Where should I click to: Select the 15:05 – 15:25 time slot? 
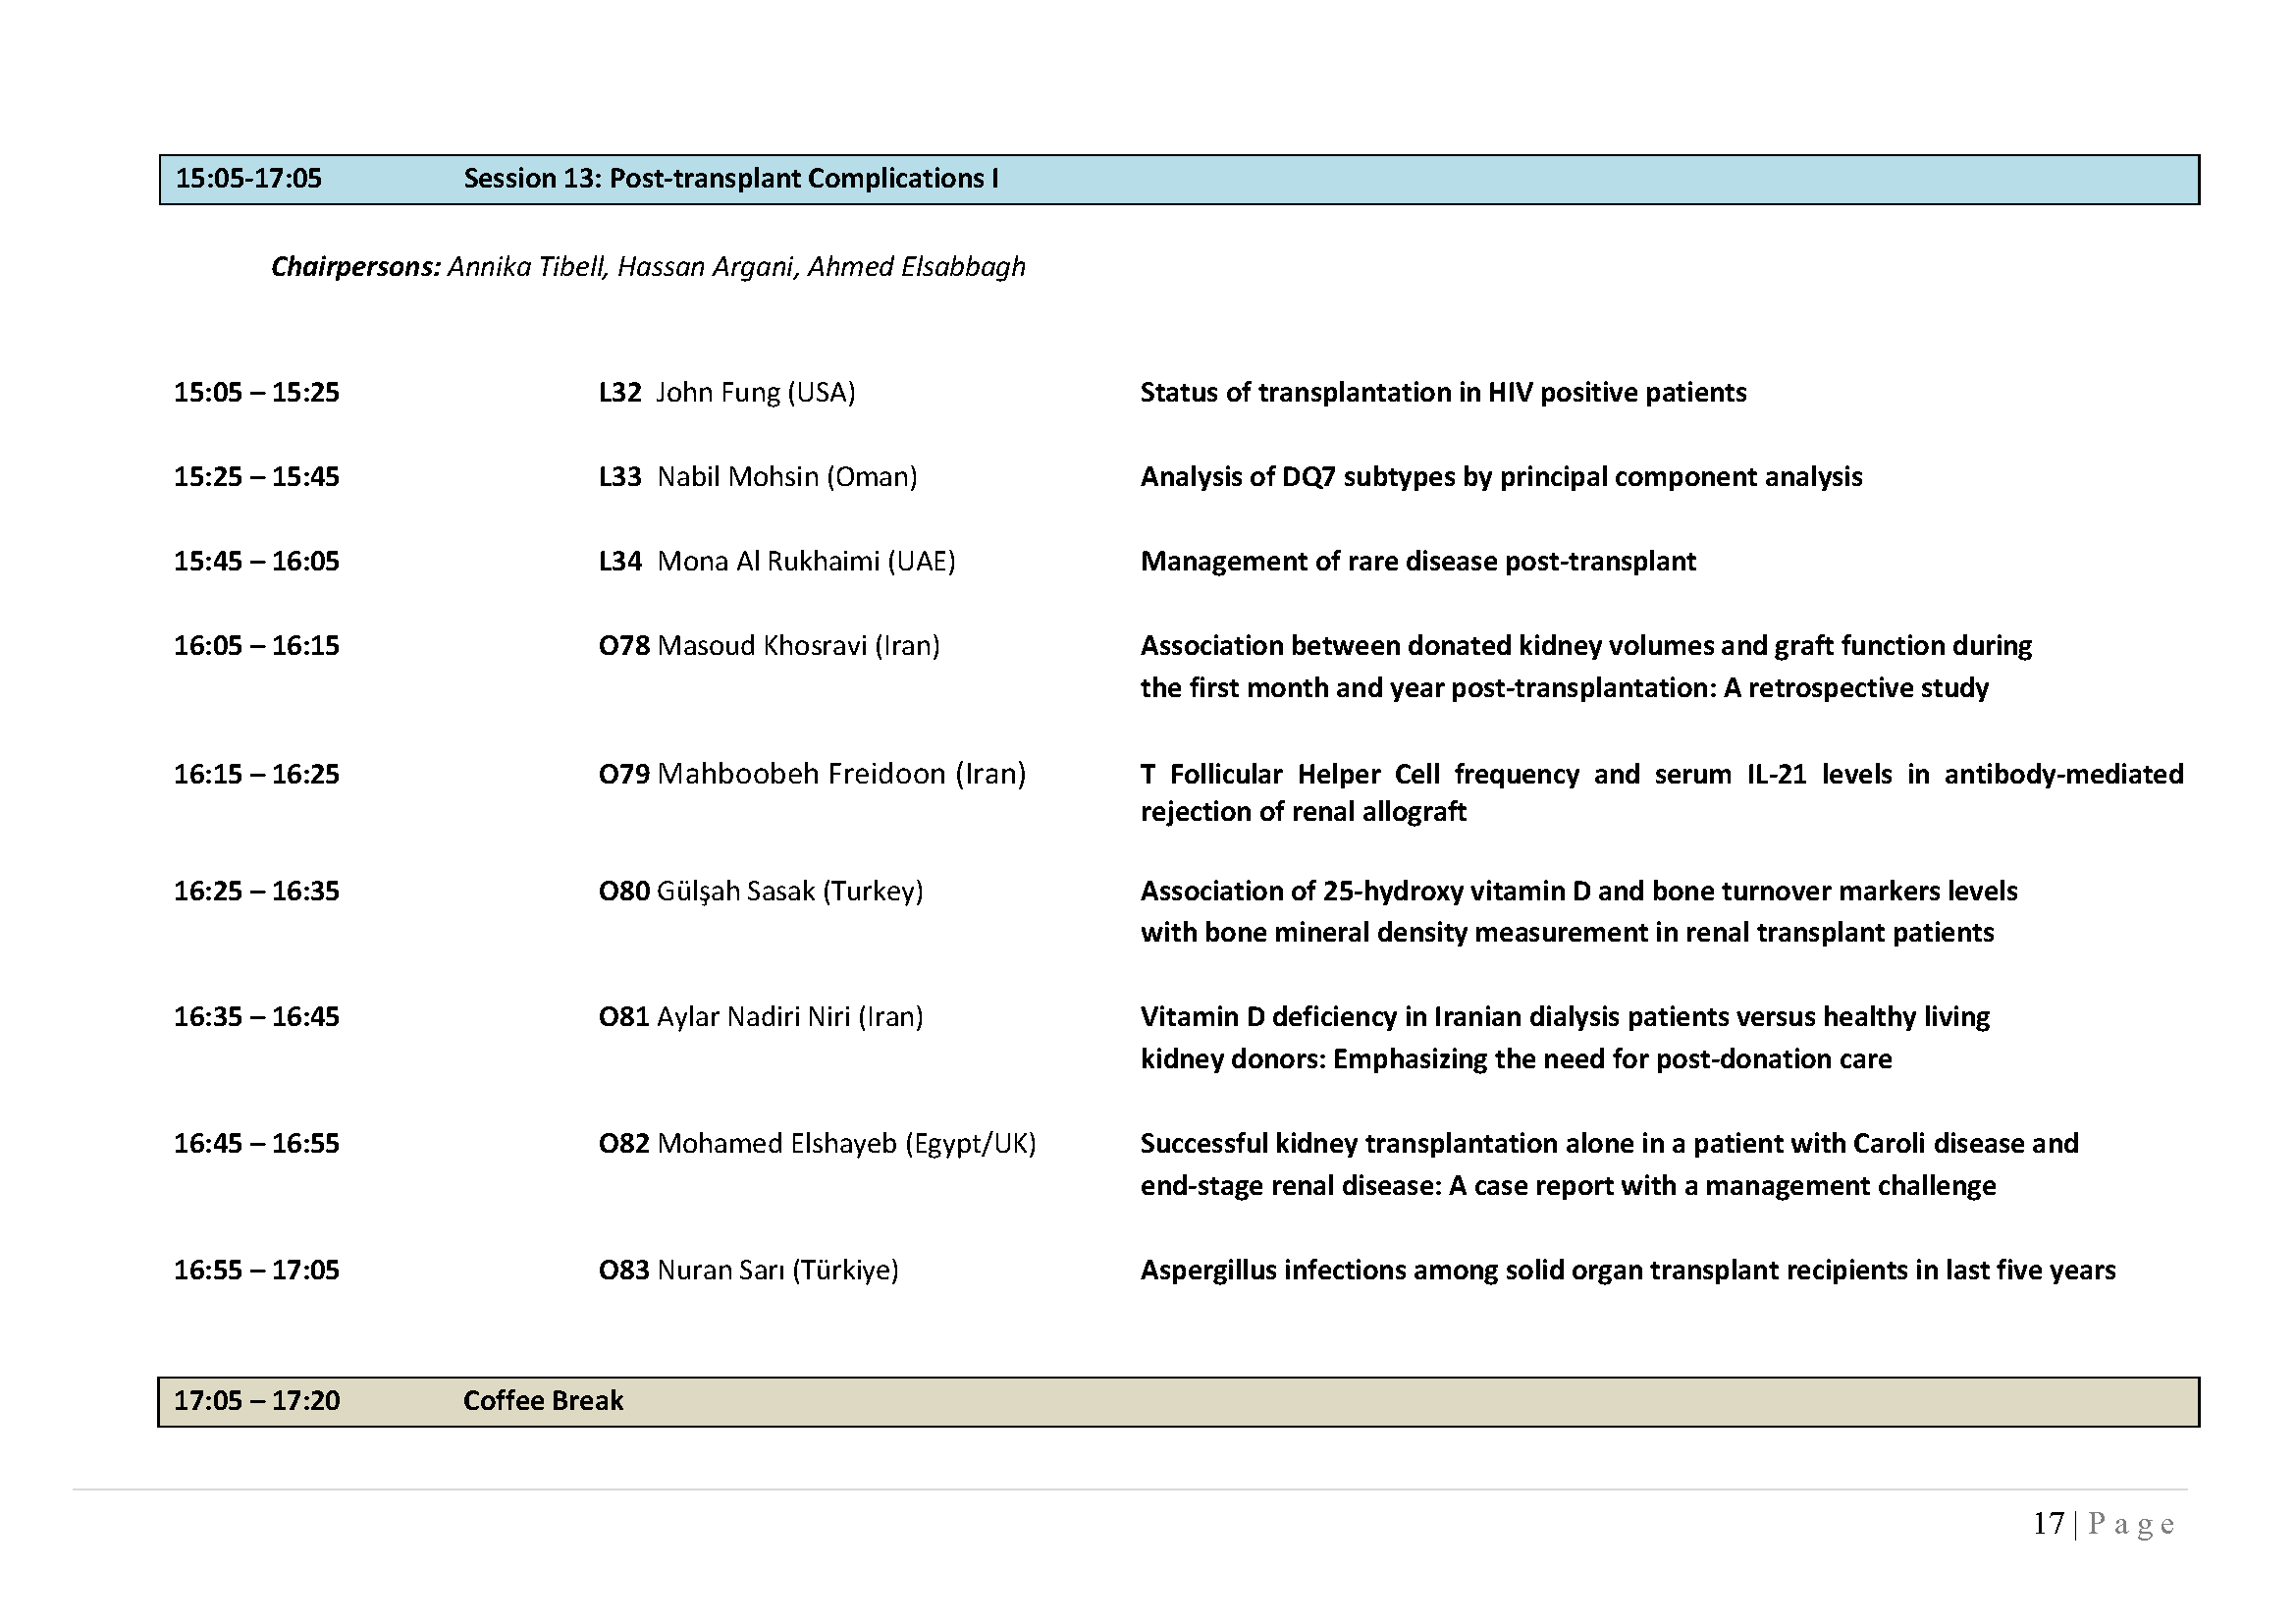click(257, 393)
